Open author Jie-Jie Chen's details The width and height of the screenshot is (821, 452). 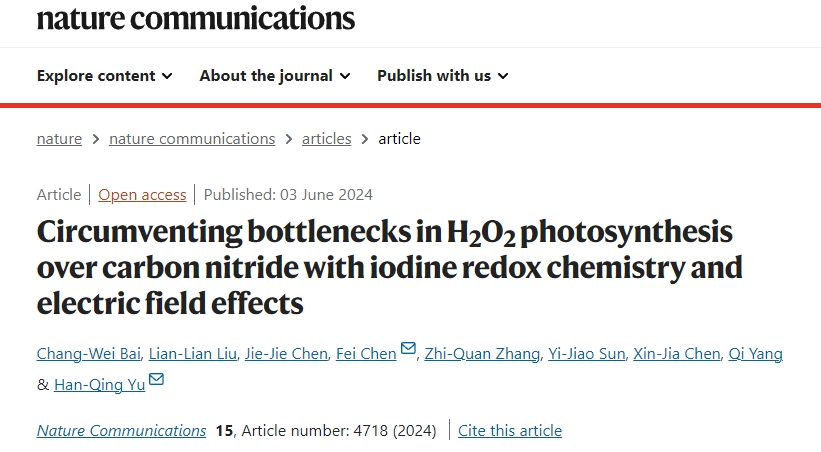[x=286, y=354]
